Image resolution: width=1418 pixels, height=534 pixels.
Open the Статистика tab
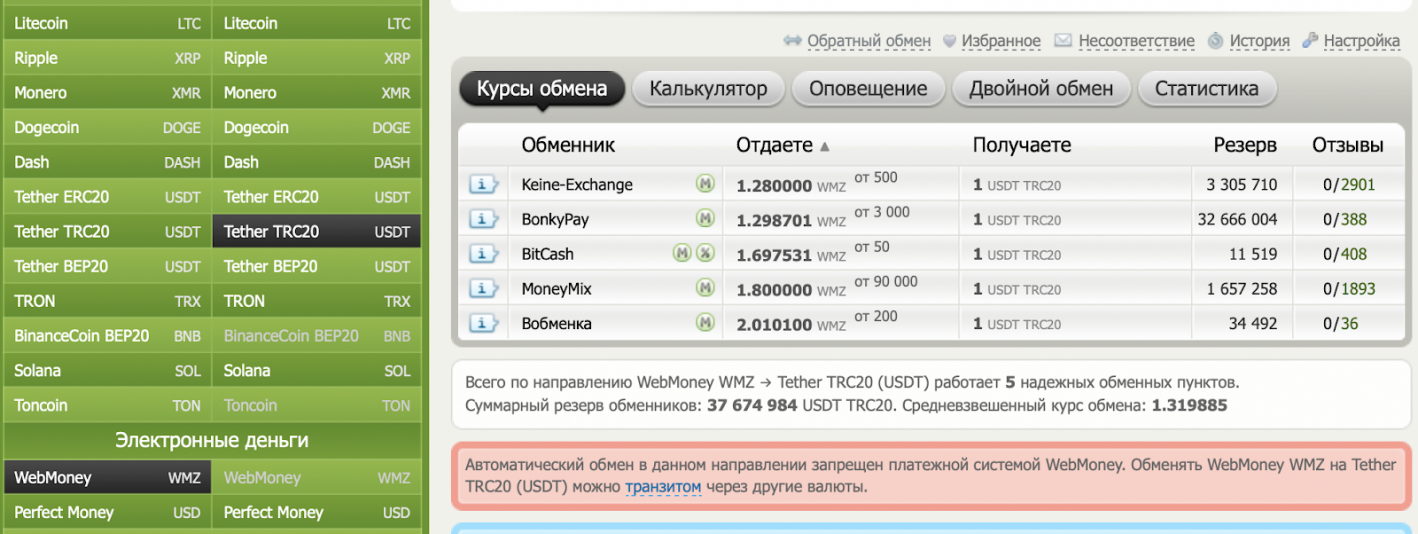(1207, 88)
